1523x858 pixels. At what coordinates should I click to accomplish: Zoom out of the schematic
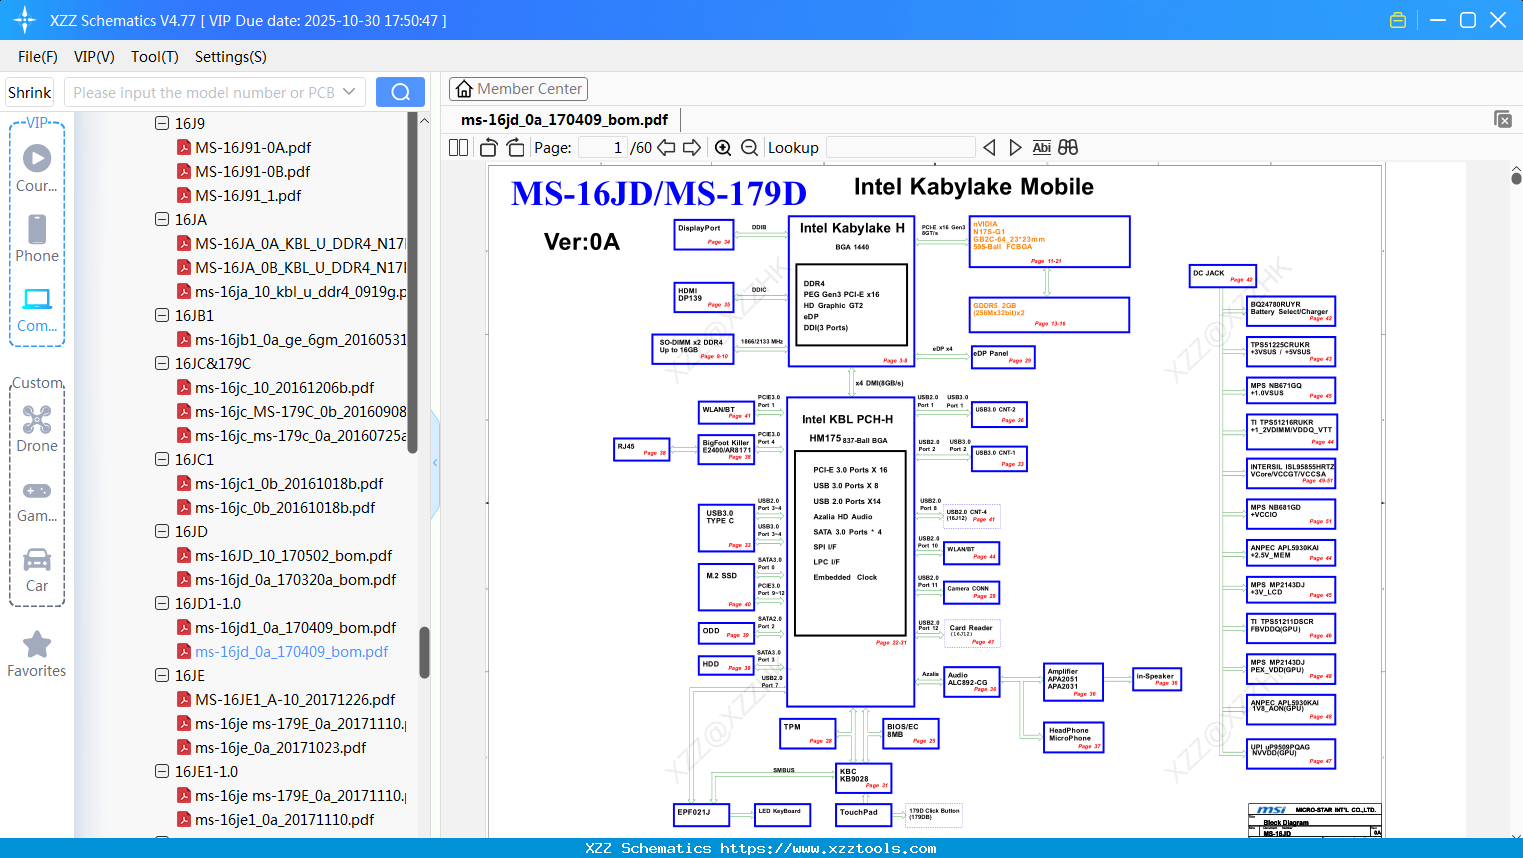pos(749,147)
